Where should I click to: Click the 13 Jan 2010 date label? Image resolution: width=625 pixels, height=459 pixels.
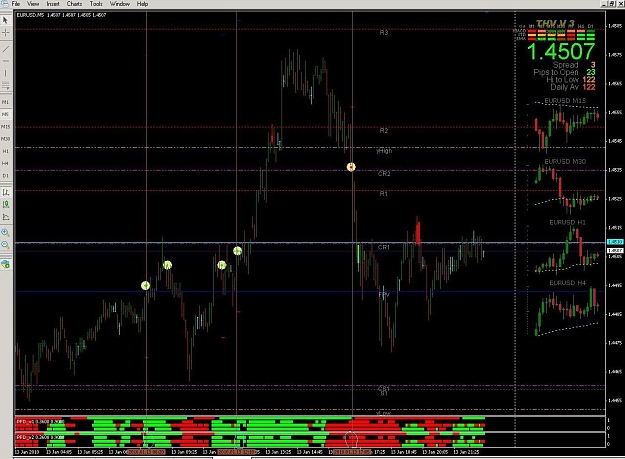[x=27, y=452]
